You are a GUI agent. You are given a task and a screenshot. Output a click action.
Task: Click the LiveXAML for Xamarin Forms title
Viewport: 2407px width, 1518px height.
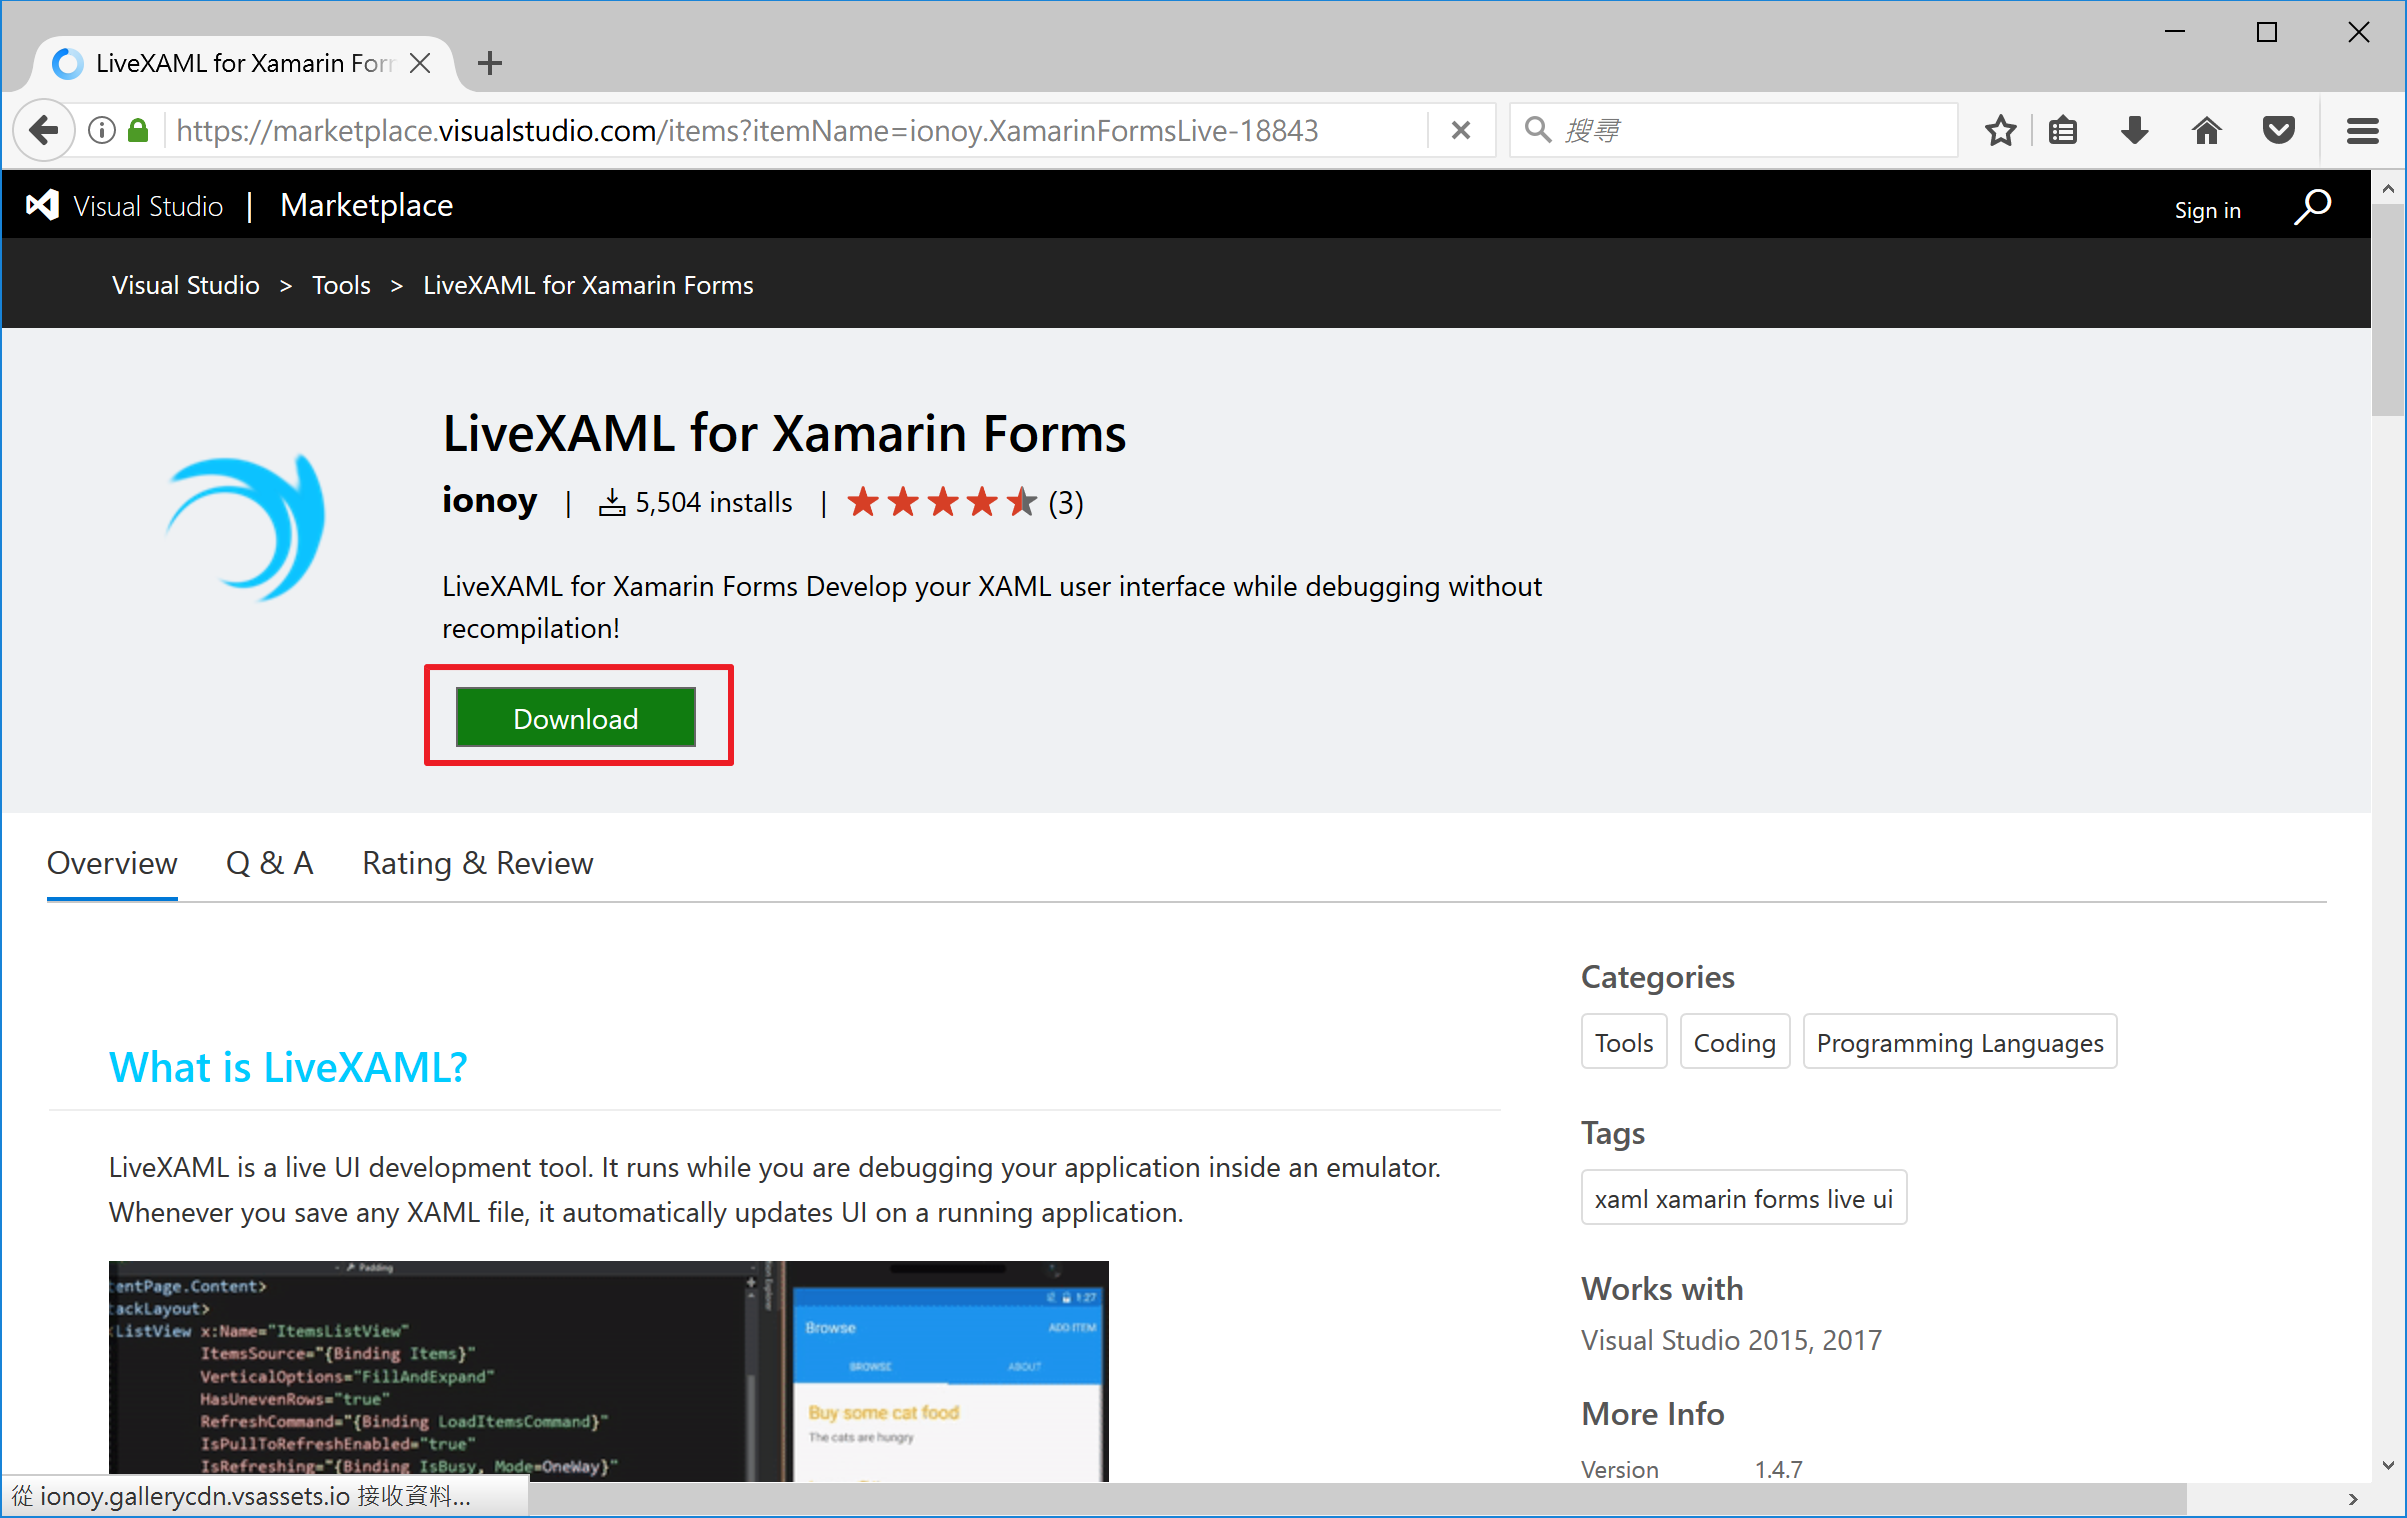coord(784,434)
